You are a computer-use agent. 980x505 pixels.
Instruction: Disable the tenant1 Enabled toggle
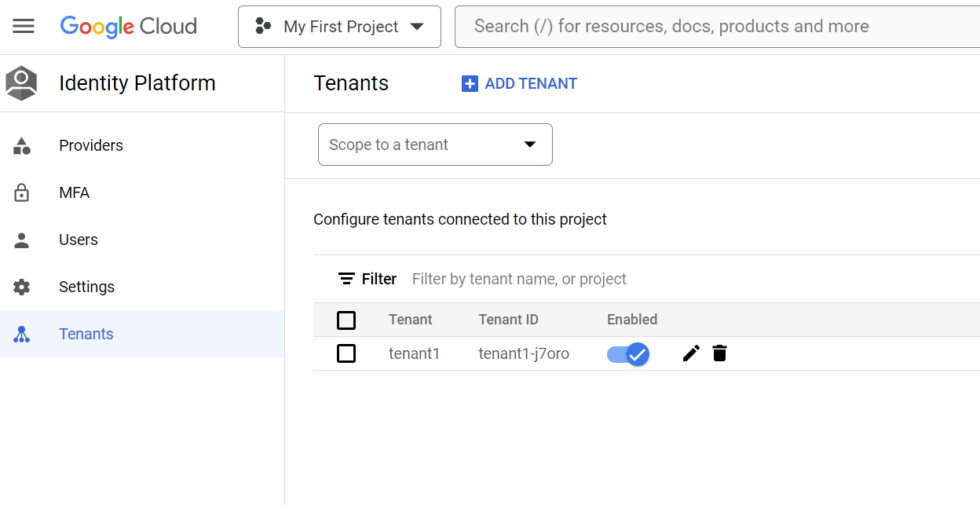coord(628,354)
